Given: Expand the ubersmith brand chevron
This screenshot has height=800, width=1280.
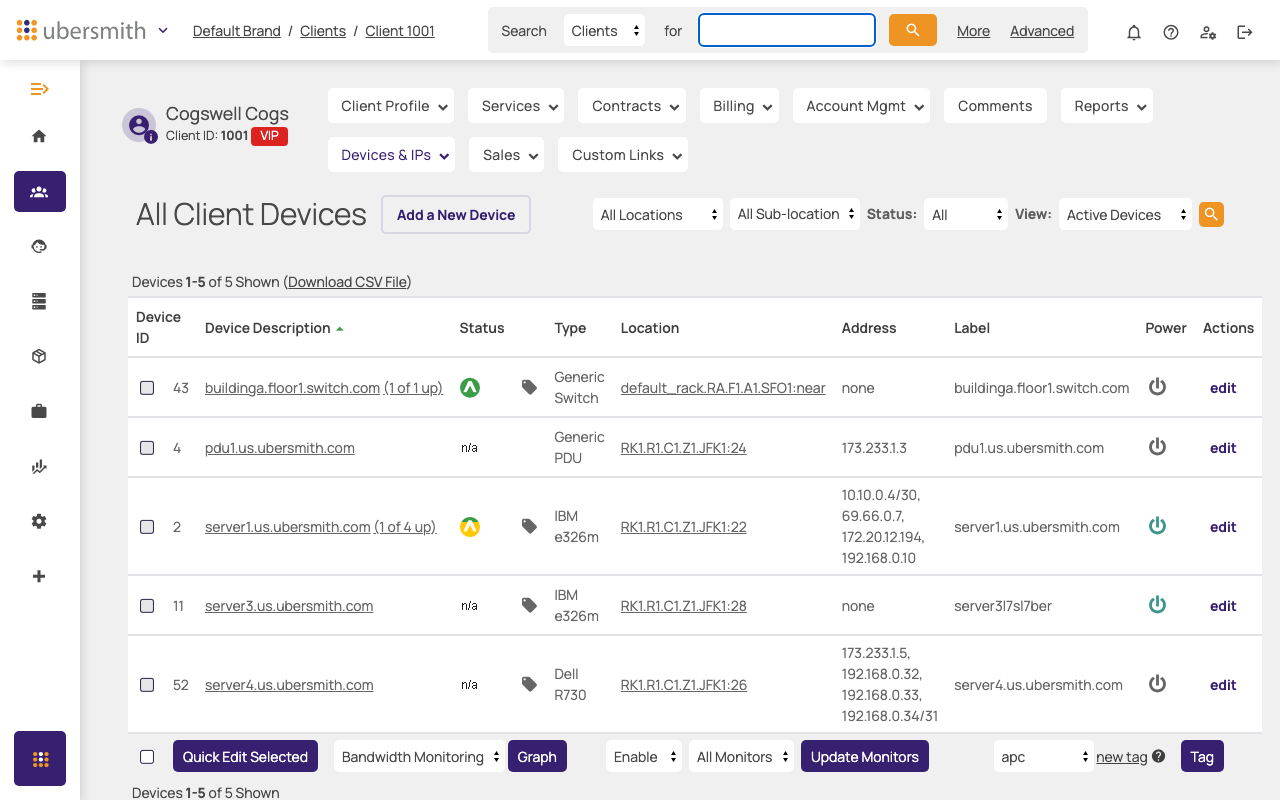Looking at the screenshot, I should (163, 31).
